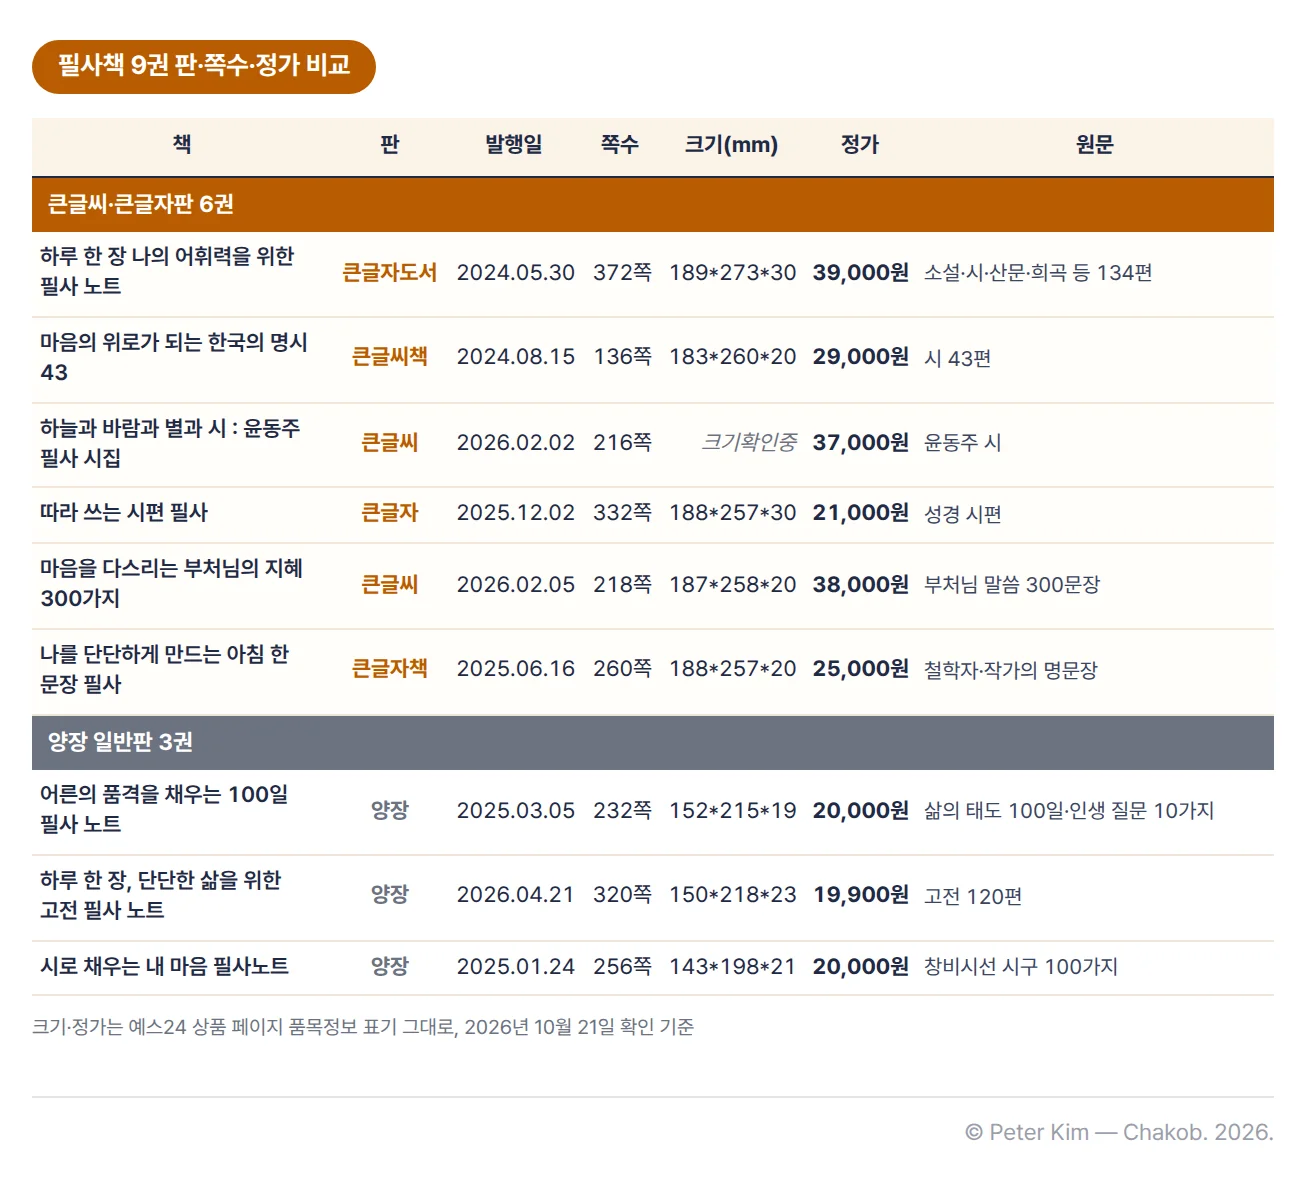Click the '정가' column header
The image size is (1306, 1178).
pos(860,144)
